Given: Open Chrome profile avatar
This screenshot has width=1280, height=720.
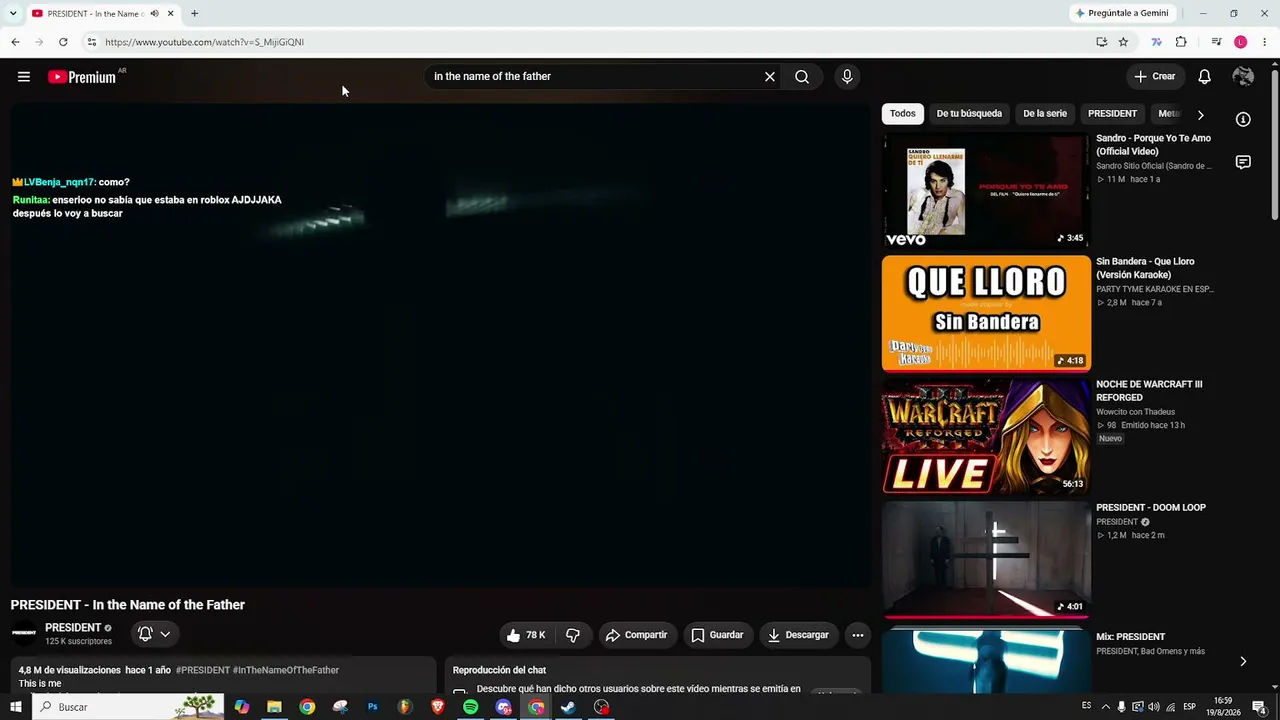Looking at the screenshot, I should [x=1241, y=42].
